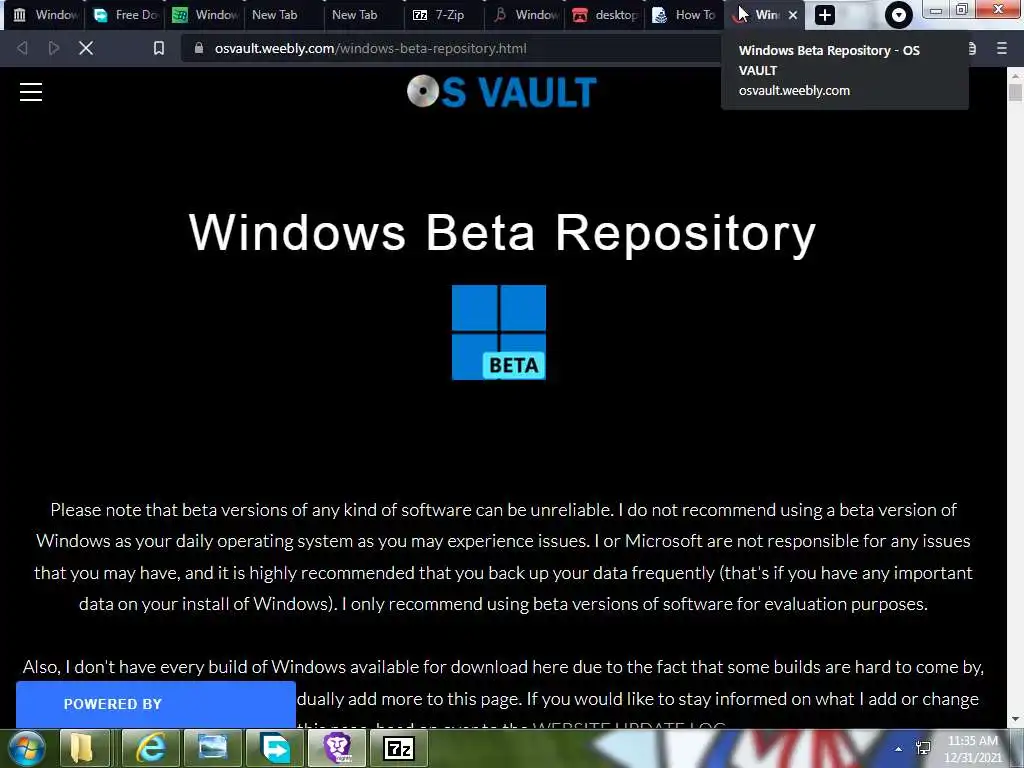Open the Windows Start menu

click(x=27, y=748)
